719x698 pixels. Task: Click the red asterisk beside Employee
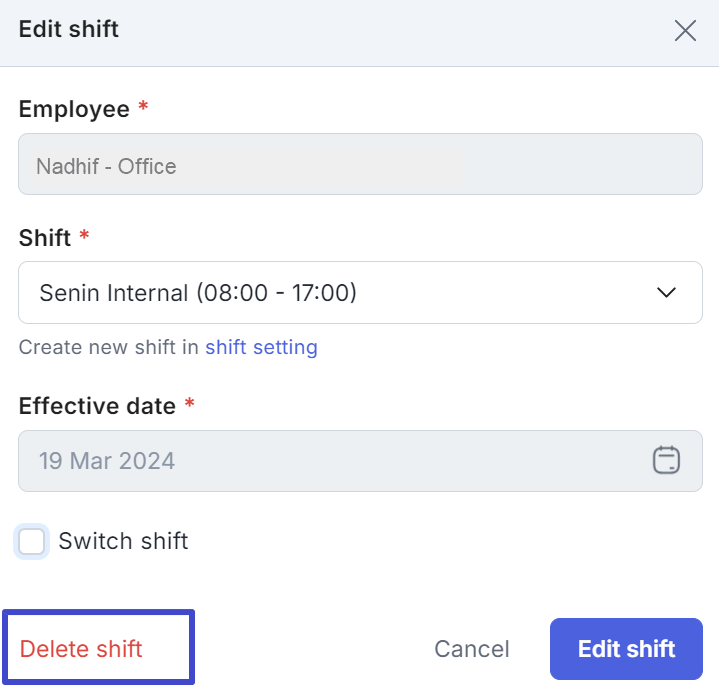143,105
